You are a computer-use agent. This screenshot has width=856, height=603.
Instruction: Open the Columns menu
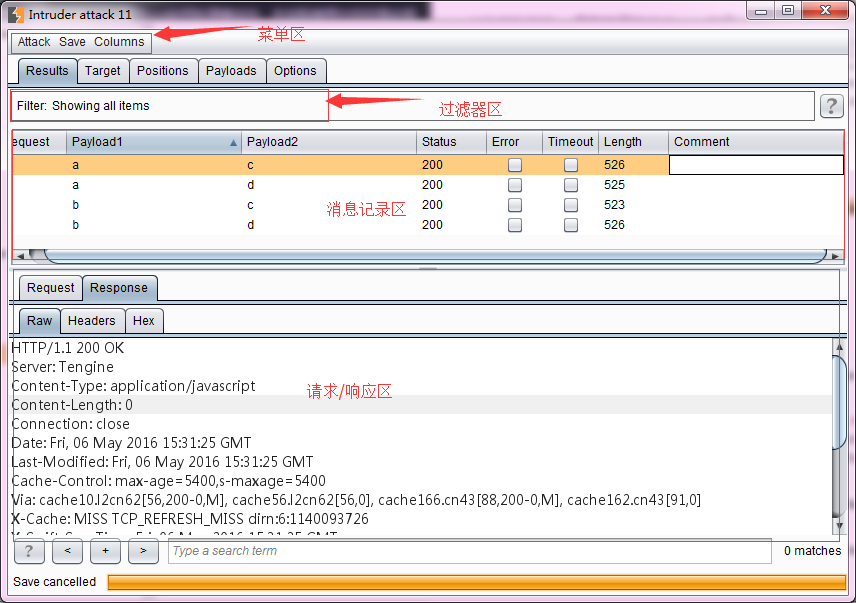coord(119,42)
